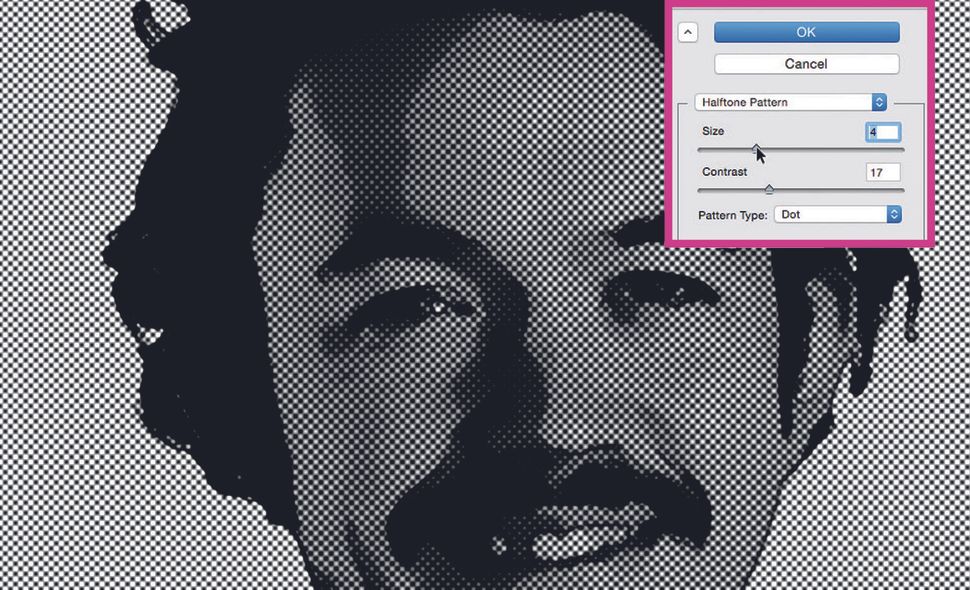Click the Contrast label text
The width and height of the screenshot is (970, 590).
pos(724,172)
